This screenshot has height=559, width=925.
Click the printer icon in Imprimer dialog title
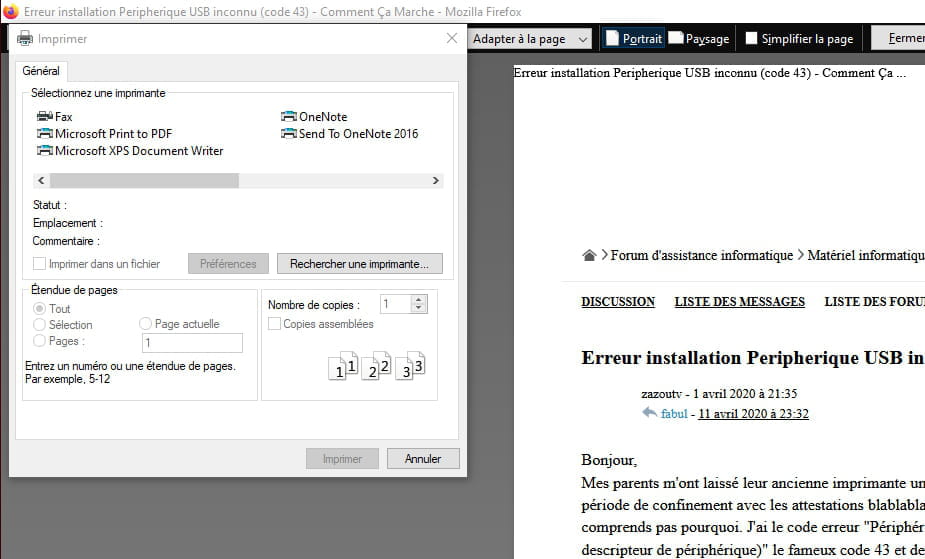[x=25, y=38]
